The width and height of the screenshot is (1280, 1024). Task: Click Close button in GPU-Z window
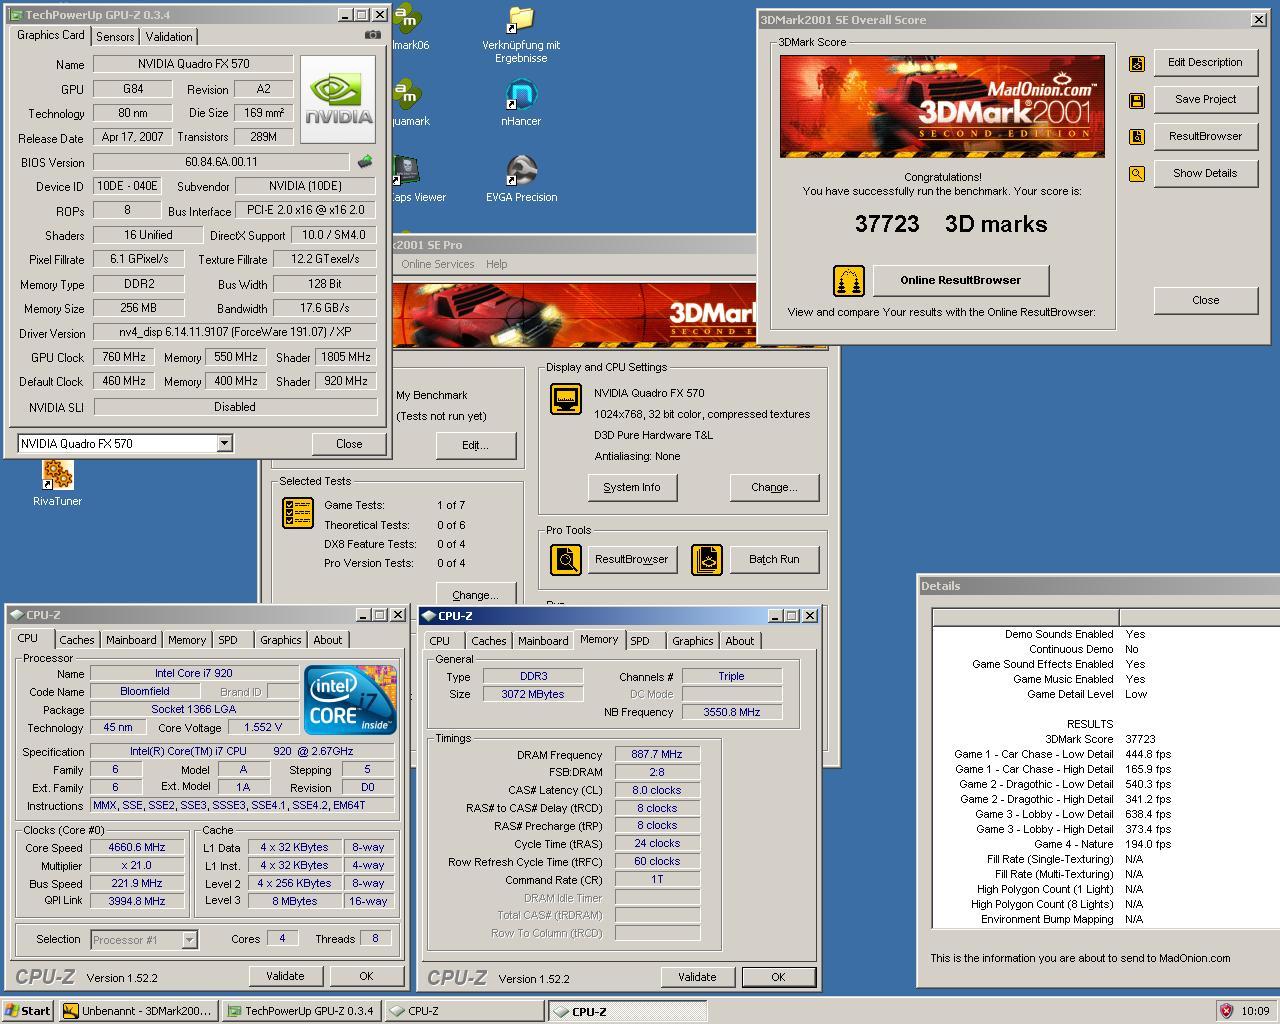pos(349,444)
